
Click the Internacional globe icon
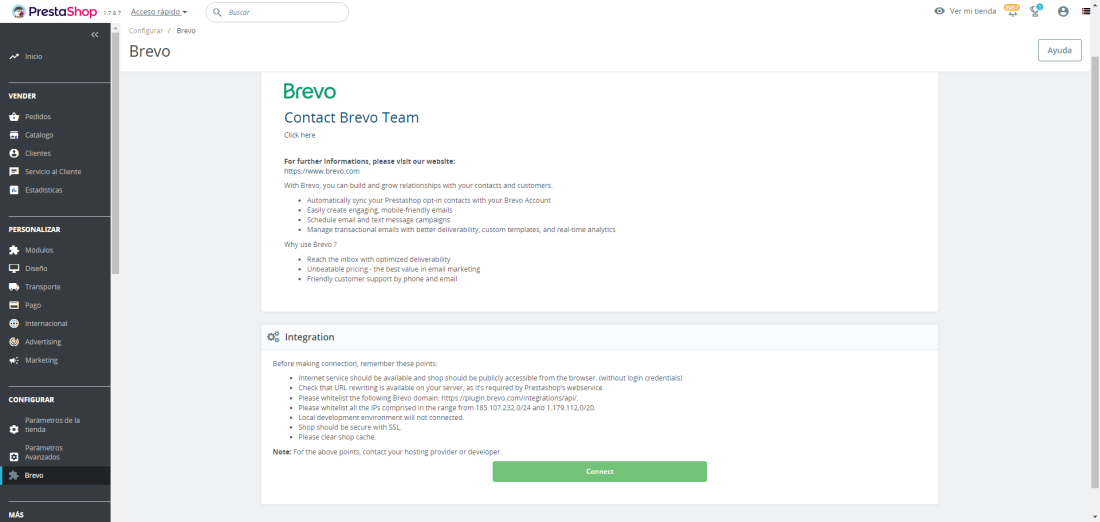14,323
